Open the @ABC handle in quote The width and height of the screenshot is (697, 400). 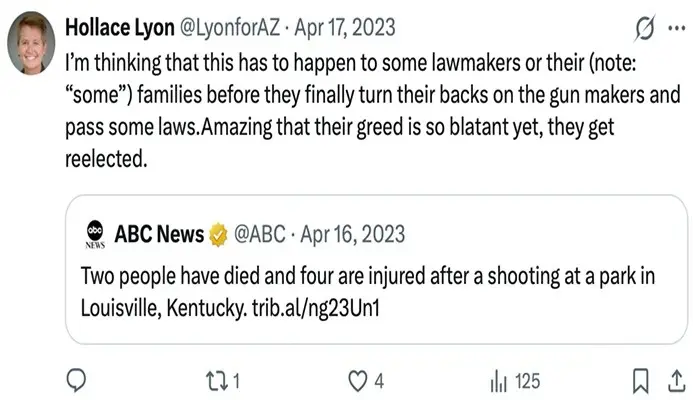(x=260, y=234)
